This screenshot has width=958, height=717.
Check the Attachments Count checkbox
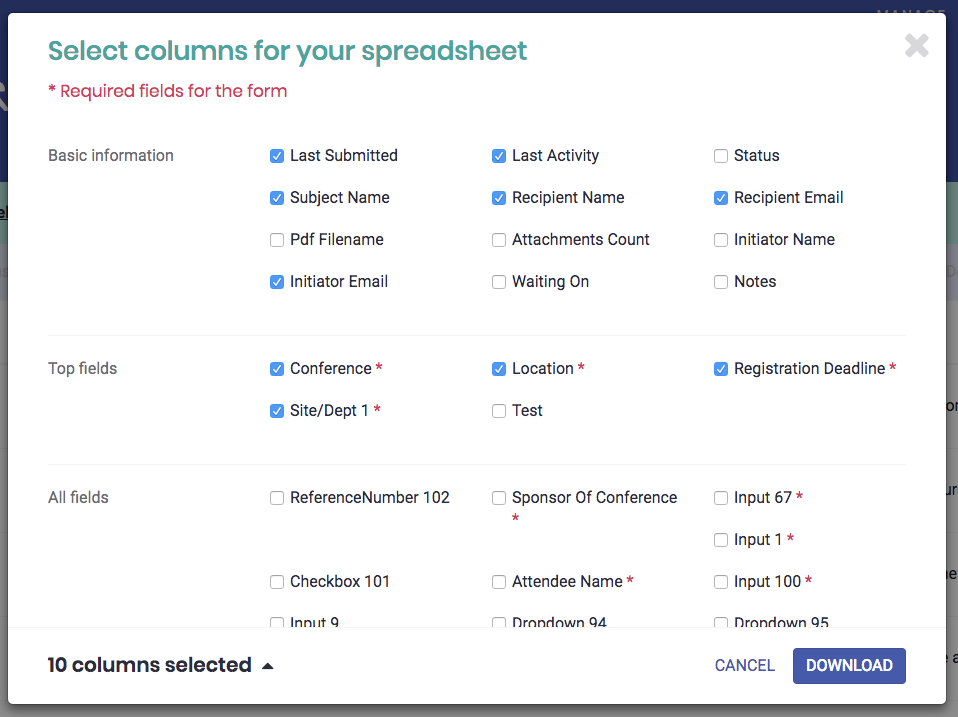[x=499, y=240]
